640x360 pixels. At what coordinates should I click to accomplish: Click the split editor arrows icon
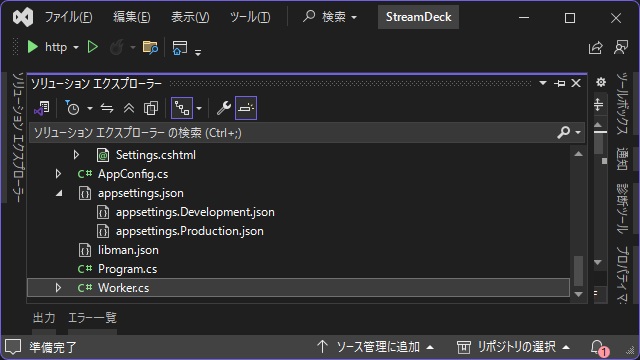pos(598,105)
